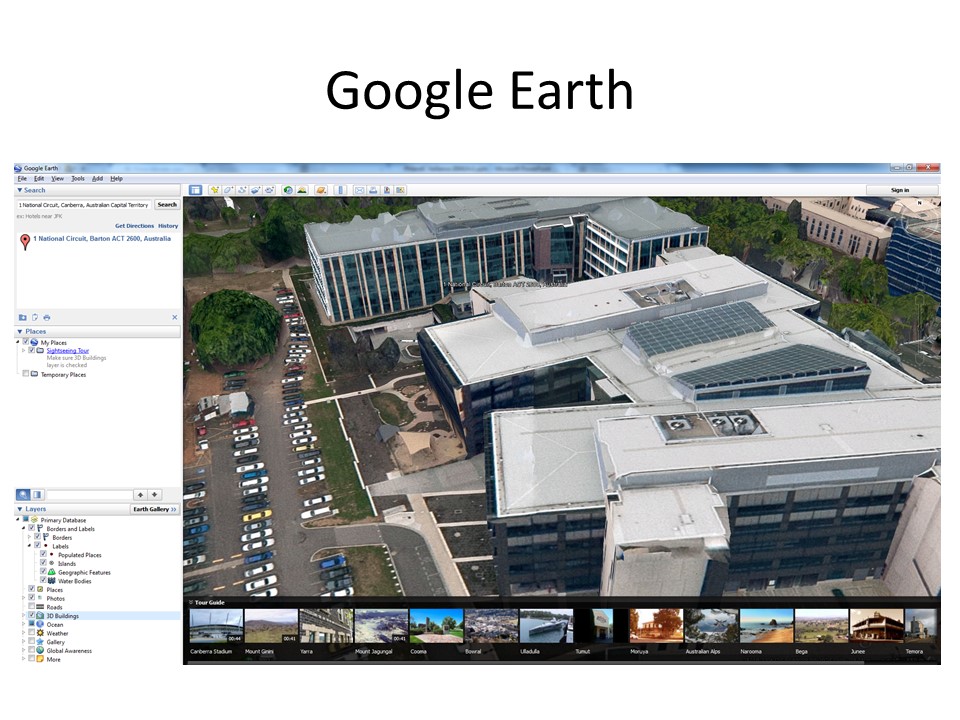Open the Help menu
The width and height of the screenshot is (960, 720).
pos(116,178)
